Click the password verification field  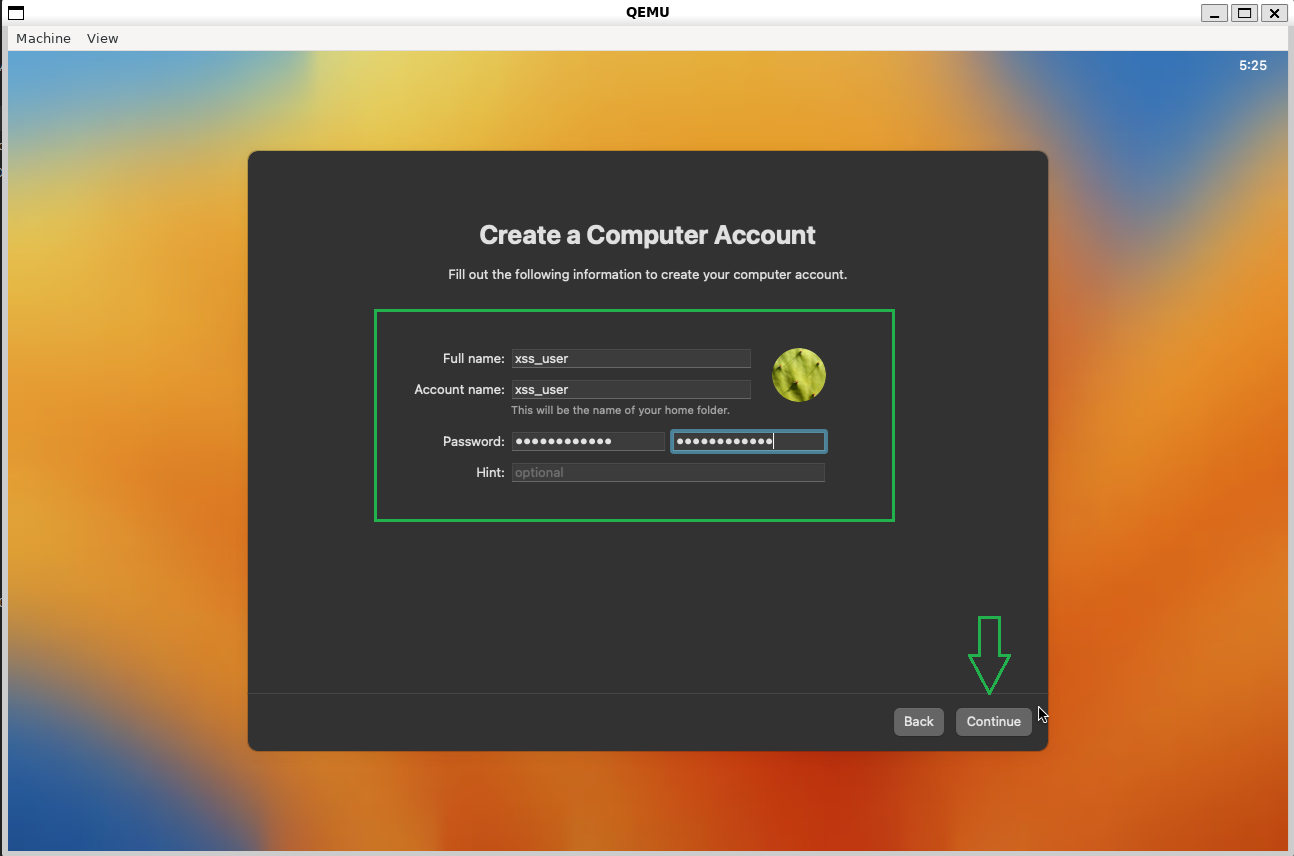749,441
